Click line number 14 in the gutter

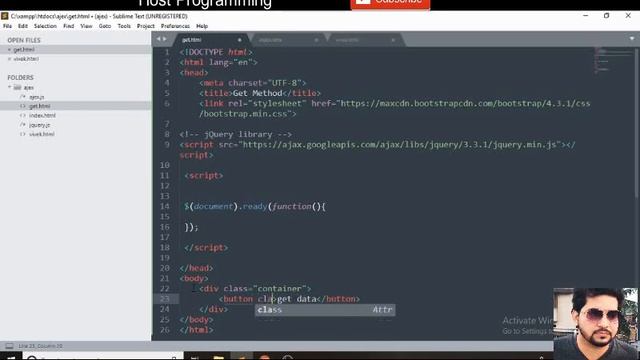tap(164, 207)
